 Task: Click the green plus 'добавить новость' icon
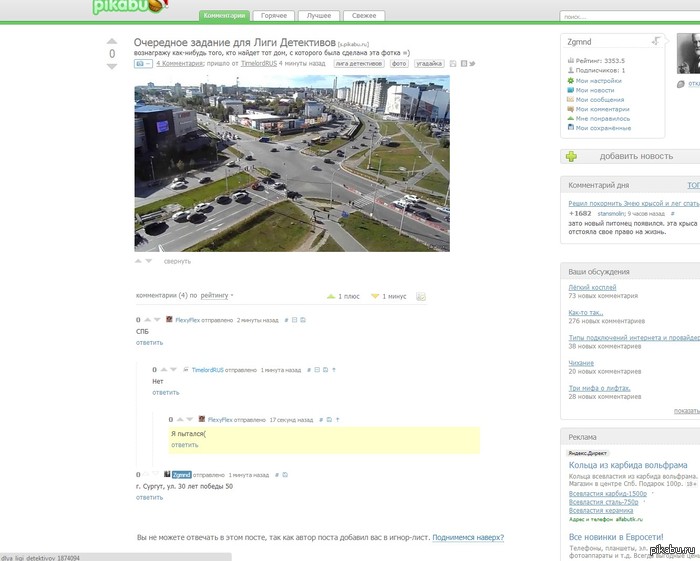coord(571,156)
